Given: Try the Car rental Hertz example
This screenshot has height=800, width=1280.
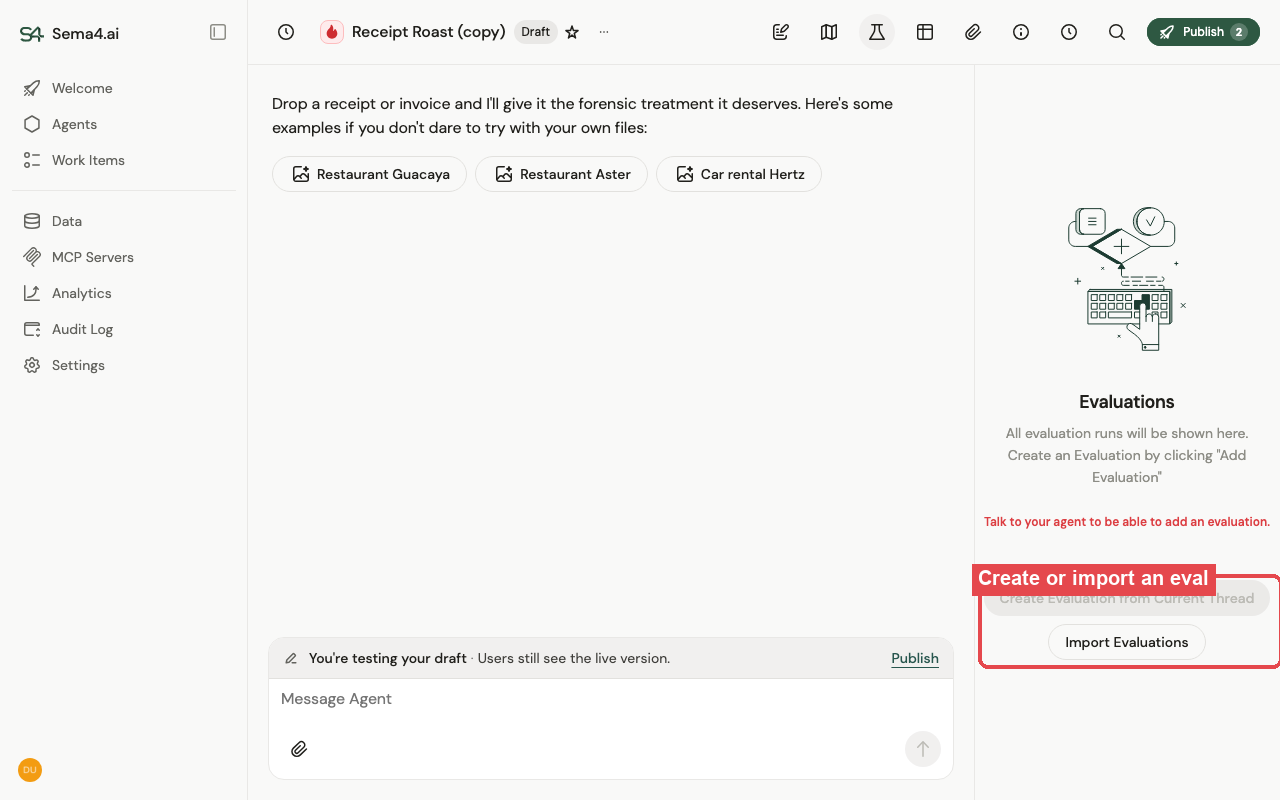Looking at the screenshot, I should 739,174.
